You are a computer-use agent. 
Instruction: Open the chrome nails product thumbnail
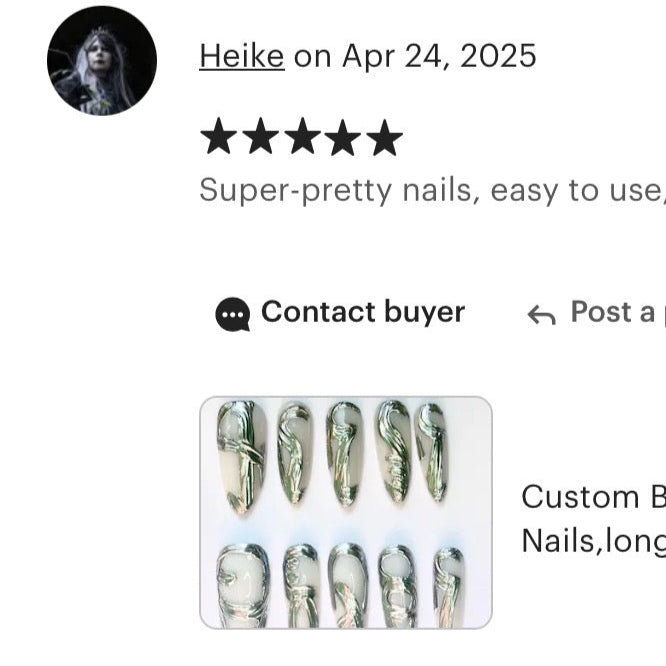(x=346, y=512)
